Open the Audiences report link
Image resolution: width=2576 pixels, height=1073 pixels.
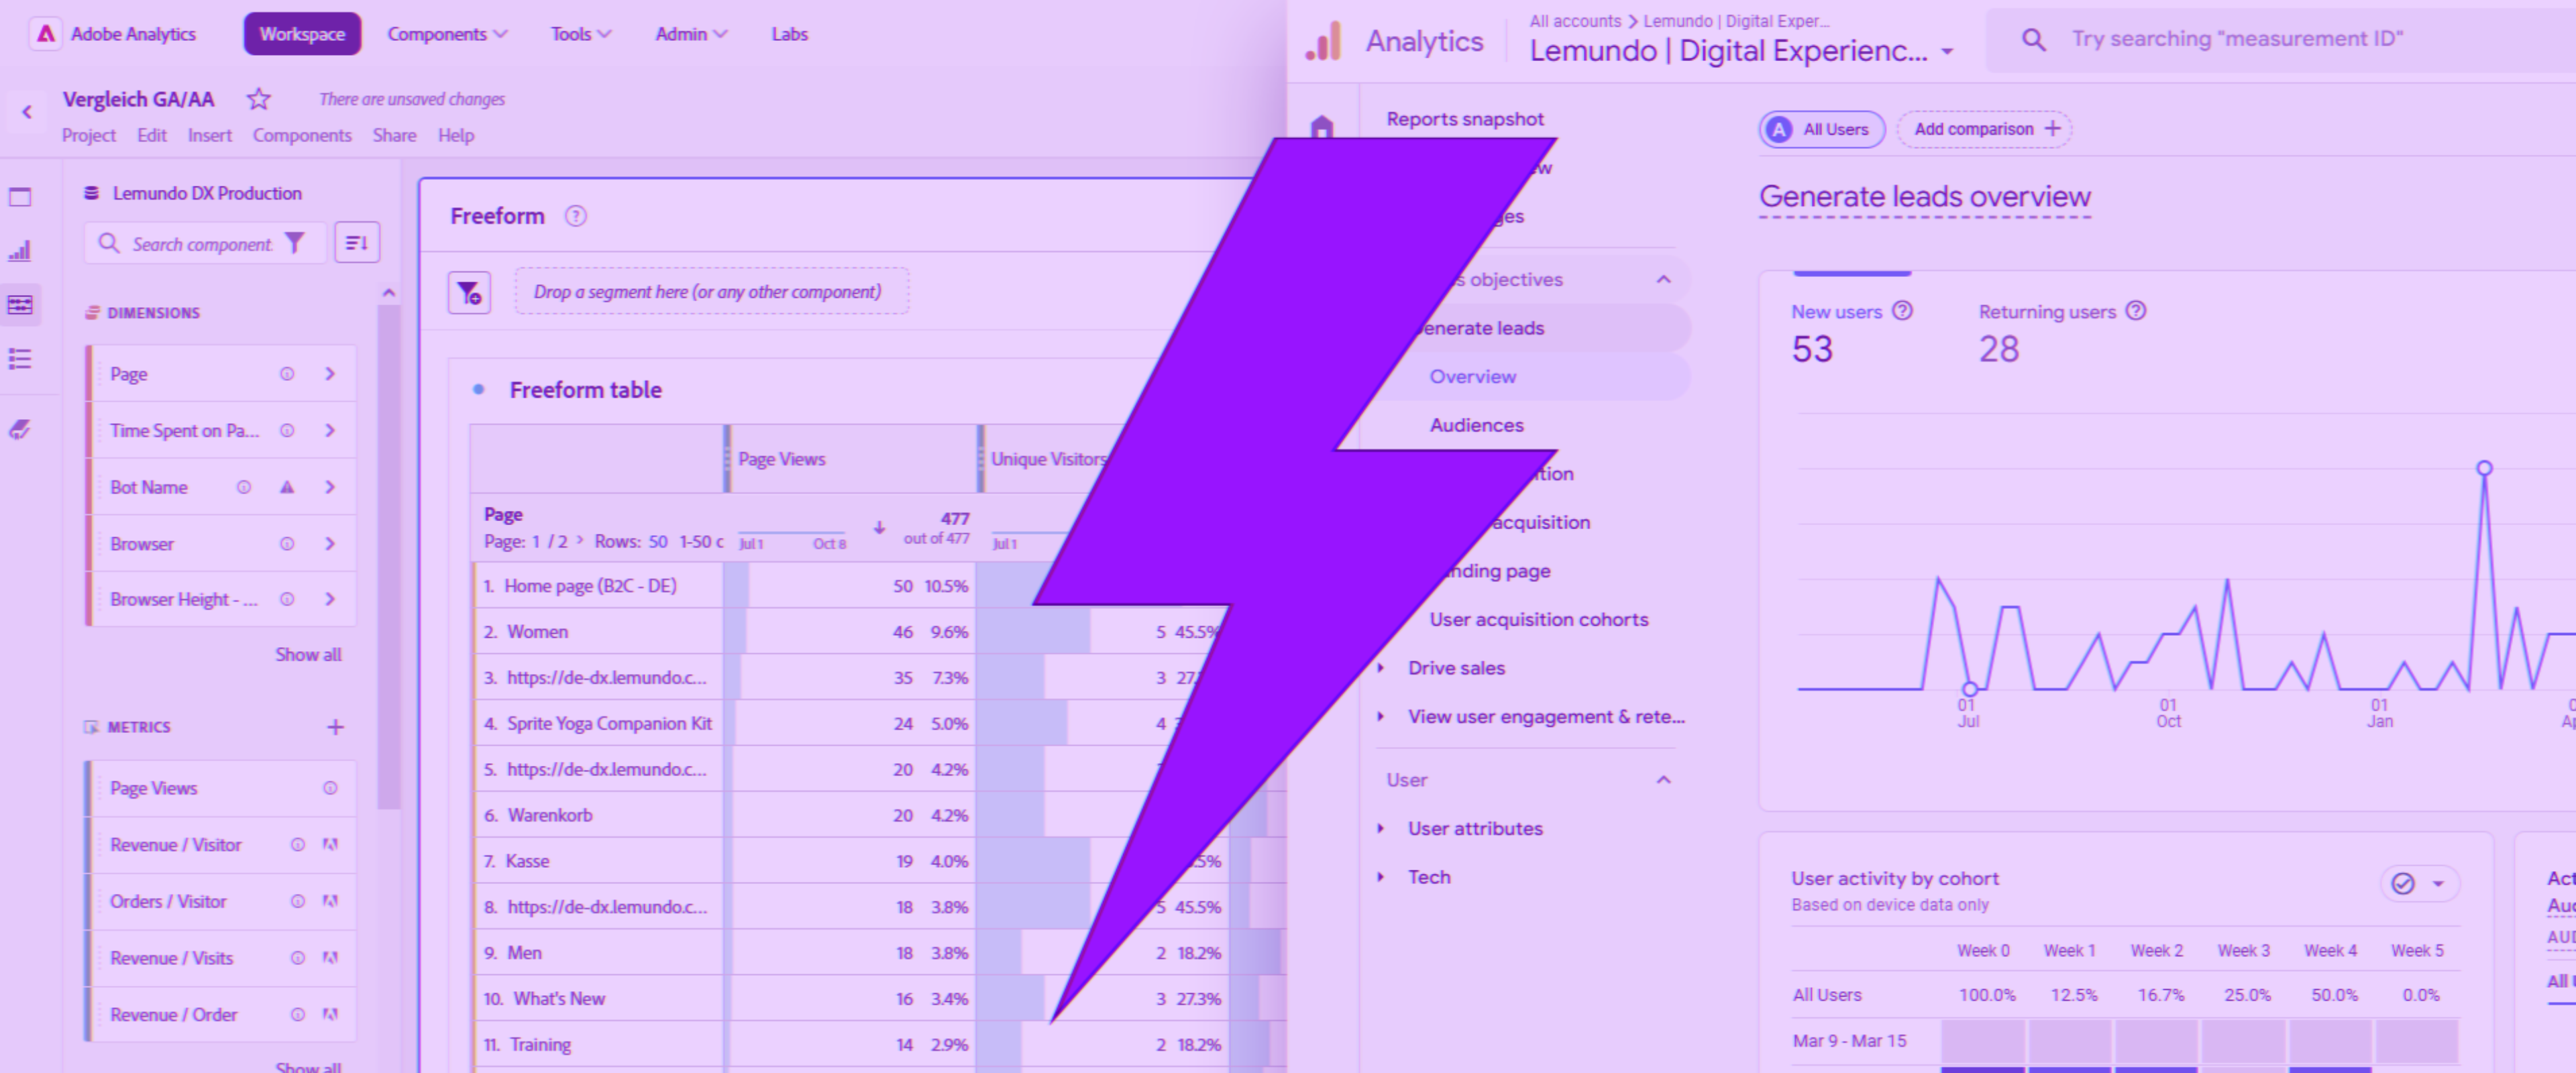click(1476, 425)
